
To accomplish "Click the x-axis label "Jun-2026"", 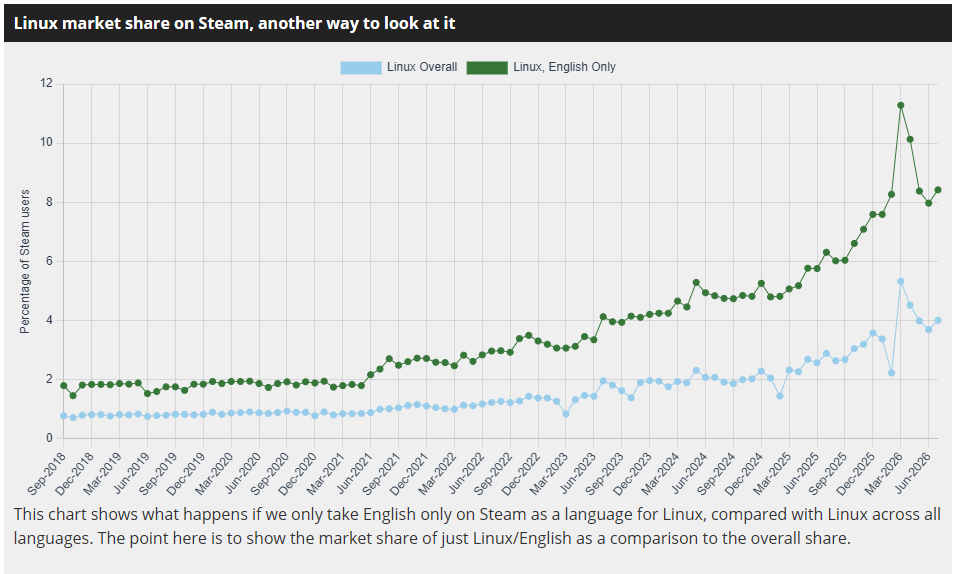I will pyautogui.click(x=913, y=473).
